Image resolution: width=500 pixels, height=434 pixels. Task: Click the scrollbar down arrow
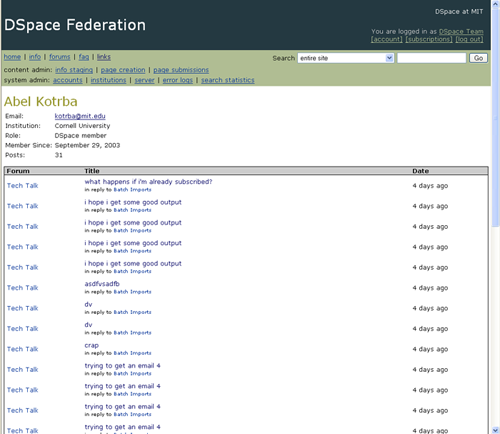[496, 430]
